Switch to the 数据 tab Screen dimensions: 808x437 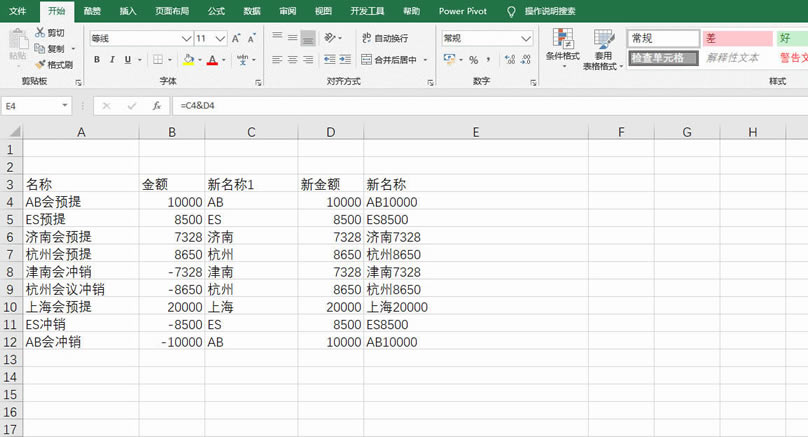[252, 11]
